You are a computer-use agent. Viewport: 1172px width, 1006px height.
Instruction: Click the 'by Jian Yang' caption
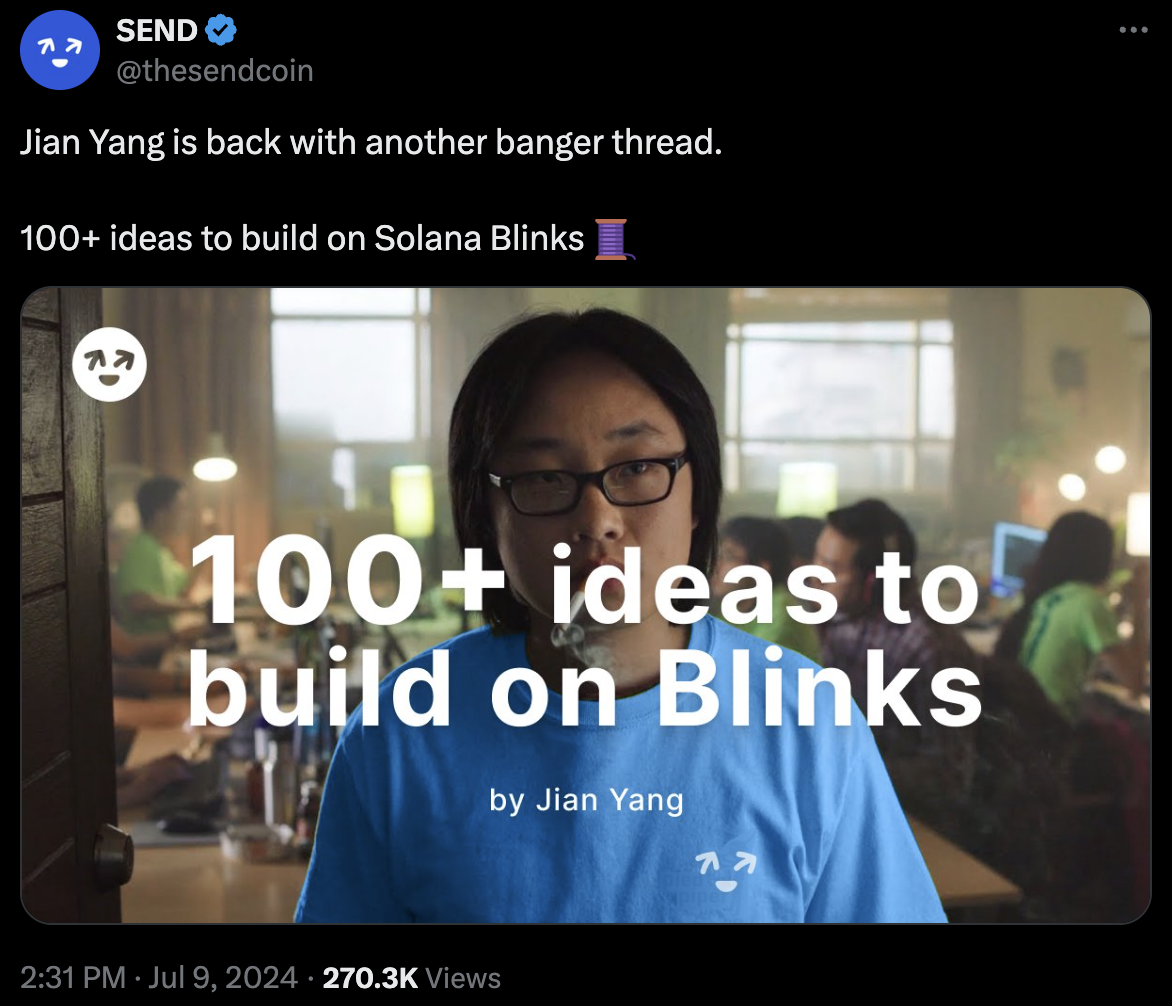coord(587,800)
